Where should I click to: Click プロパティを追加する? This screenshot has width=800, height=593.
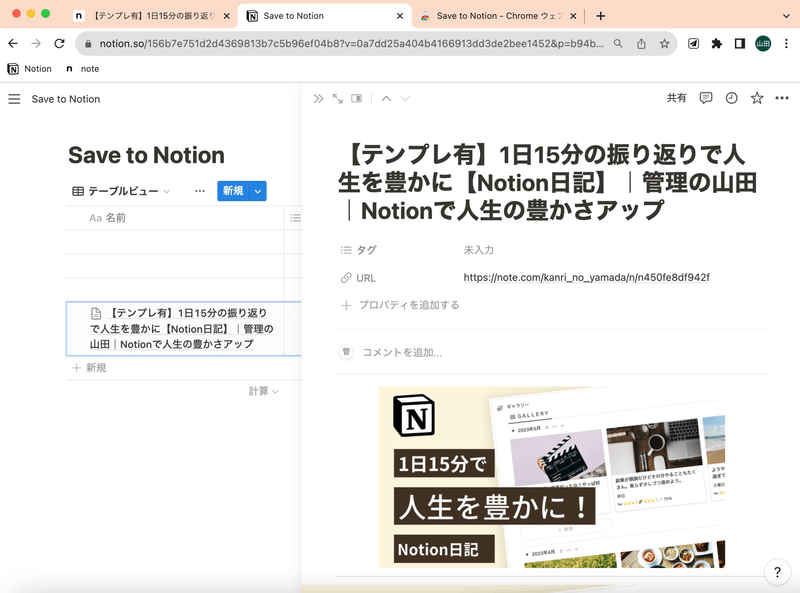coord(401,305)
